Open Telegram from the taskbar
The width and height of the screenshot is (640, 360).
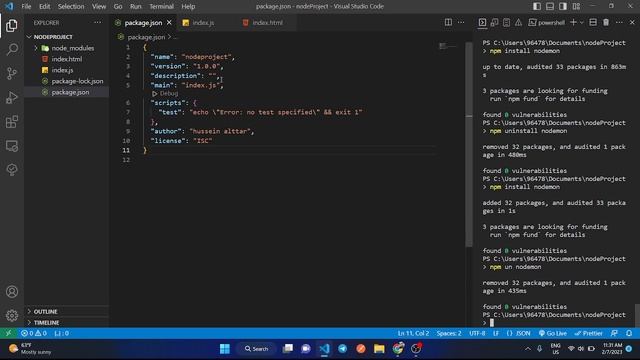coord(342,349)
